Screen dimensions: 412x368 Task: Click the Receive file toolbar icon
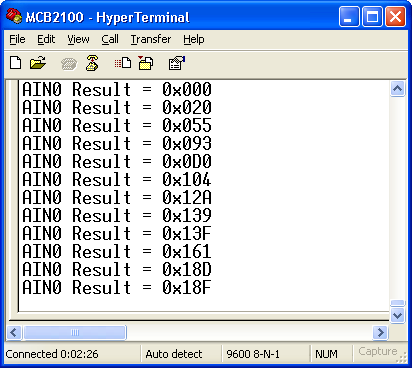click(x=146, y=63)
